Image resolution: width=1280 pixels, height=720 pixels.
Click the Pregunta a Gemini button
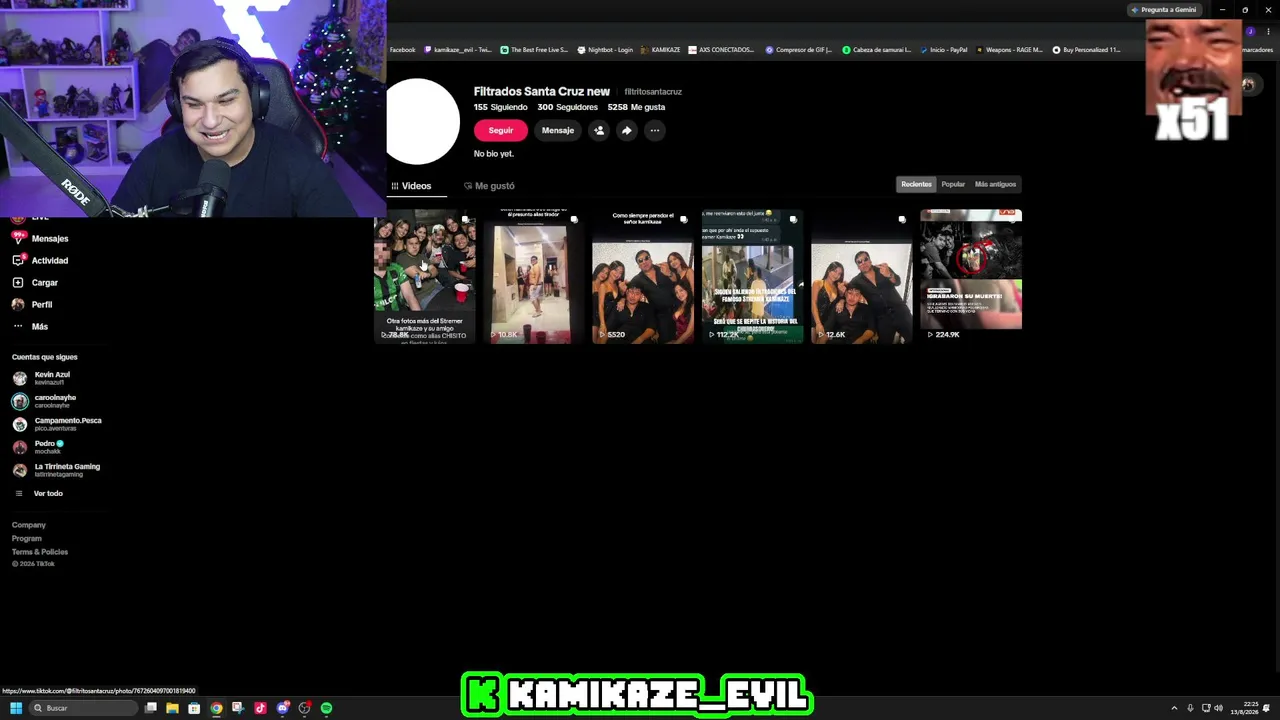point(1163,10)
